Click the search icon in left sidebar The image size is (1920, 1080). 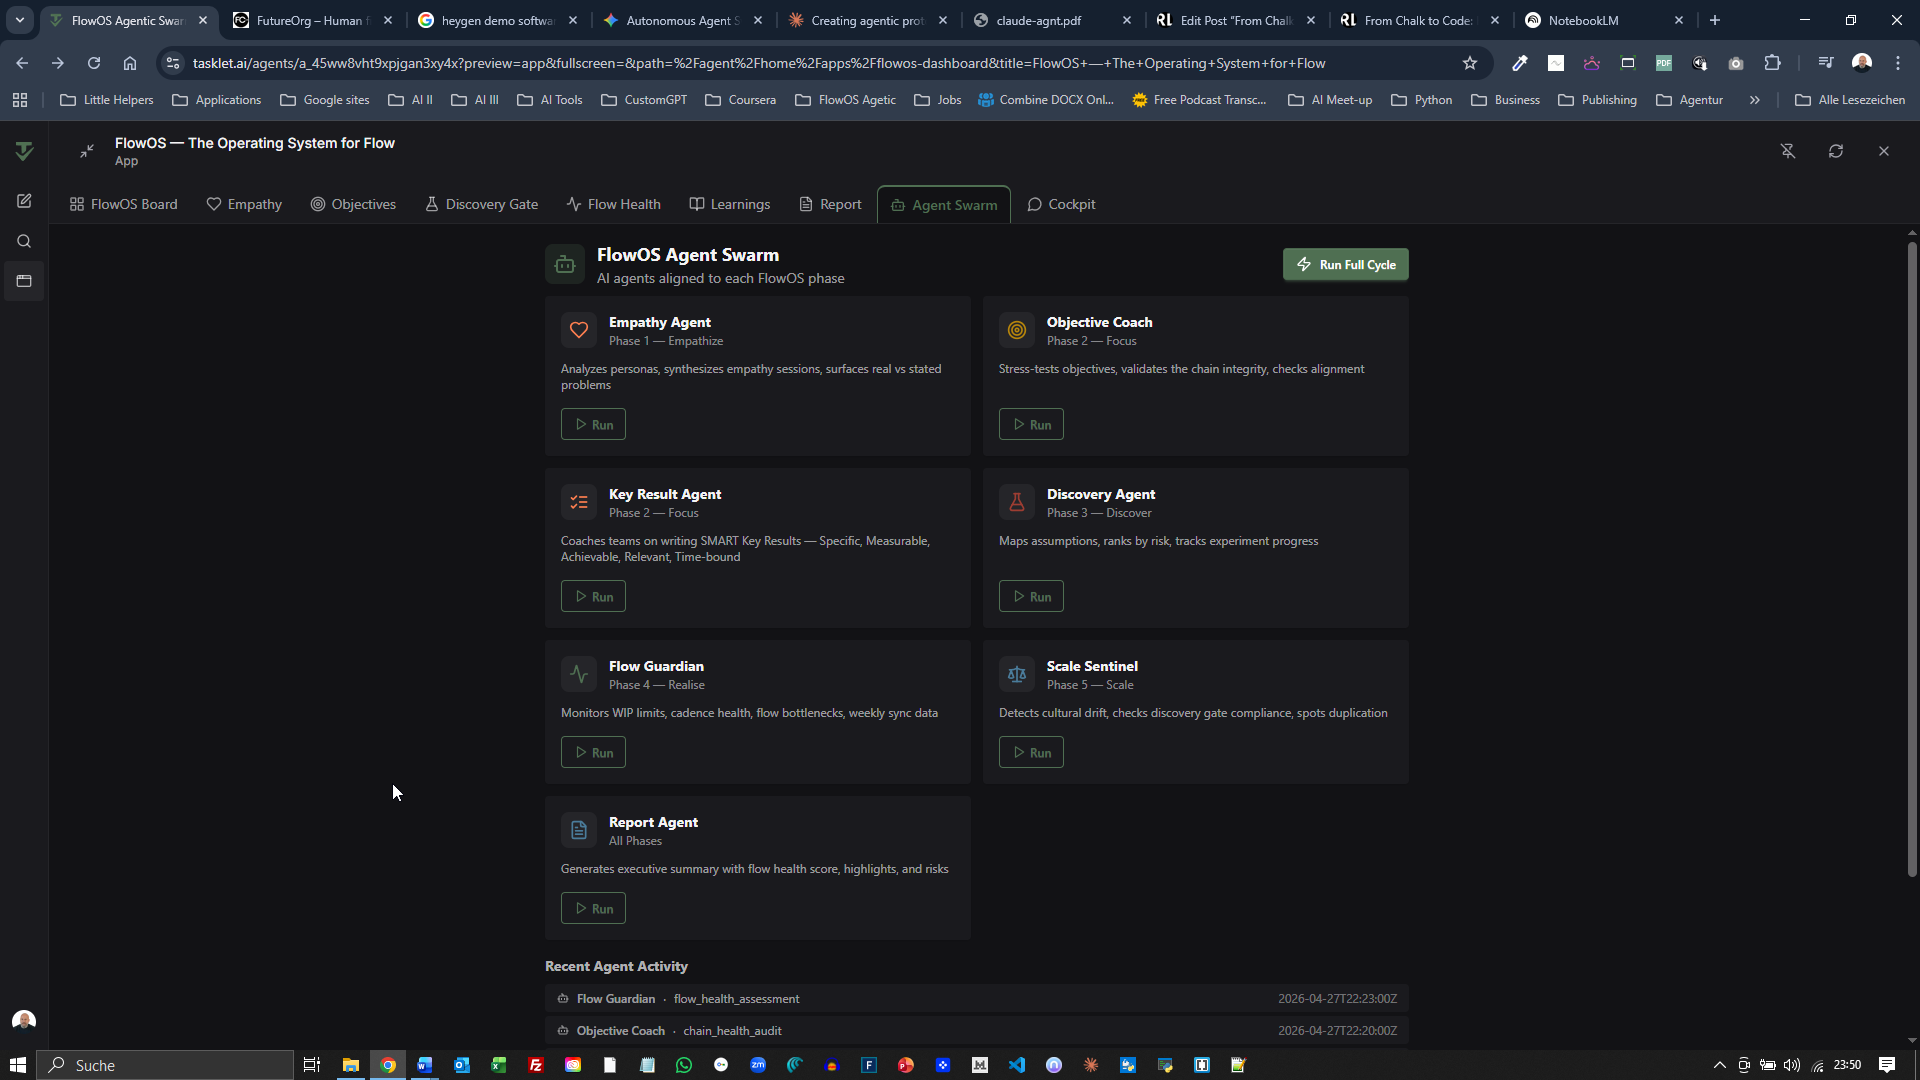[24, 241]
